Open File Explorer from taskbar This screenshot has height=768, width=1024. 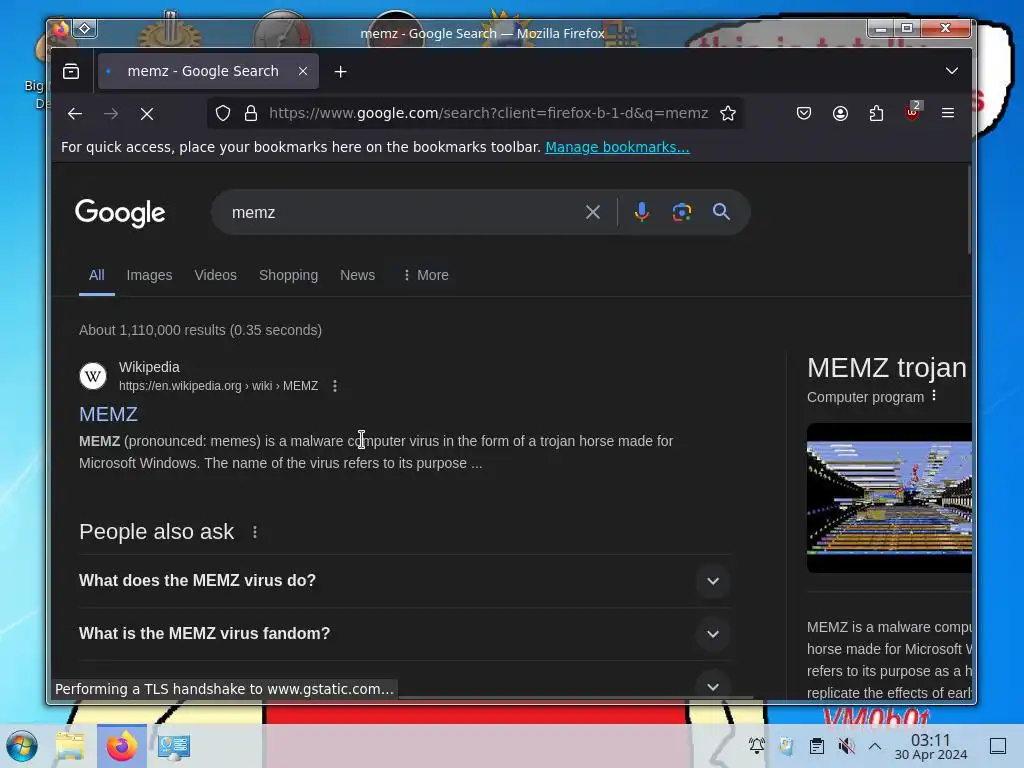pyautogui.click(x=71, y=746)
